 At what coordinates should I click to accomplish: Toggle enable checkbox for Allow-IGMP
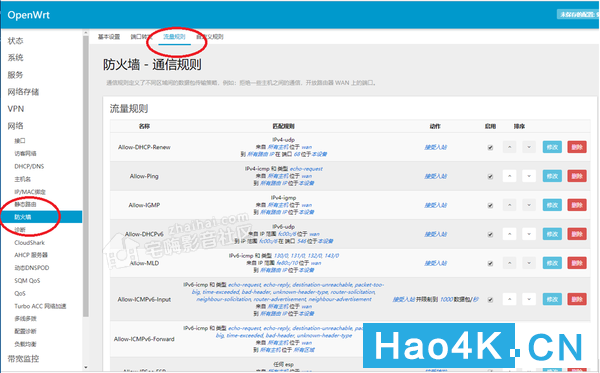(490, 205)
